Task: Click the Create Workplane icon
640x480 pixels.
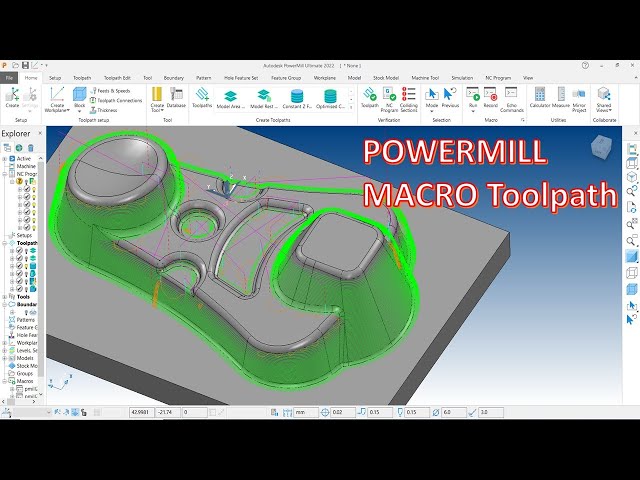Action: point(57,95)
